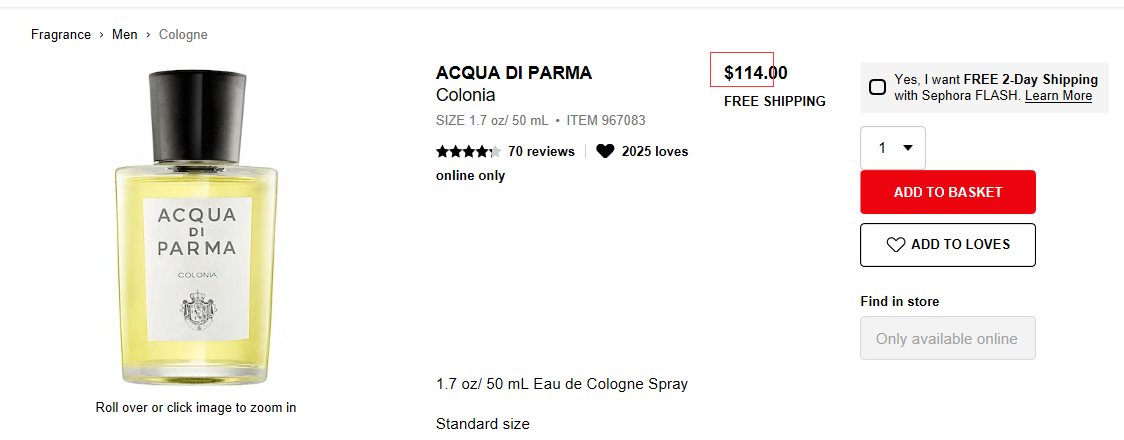The image size is (1124, 440).
Task: Navigate to Men breadcrumb category
Action: point(125,35)
